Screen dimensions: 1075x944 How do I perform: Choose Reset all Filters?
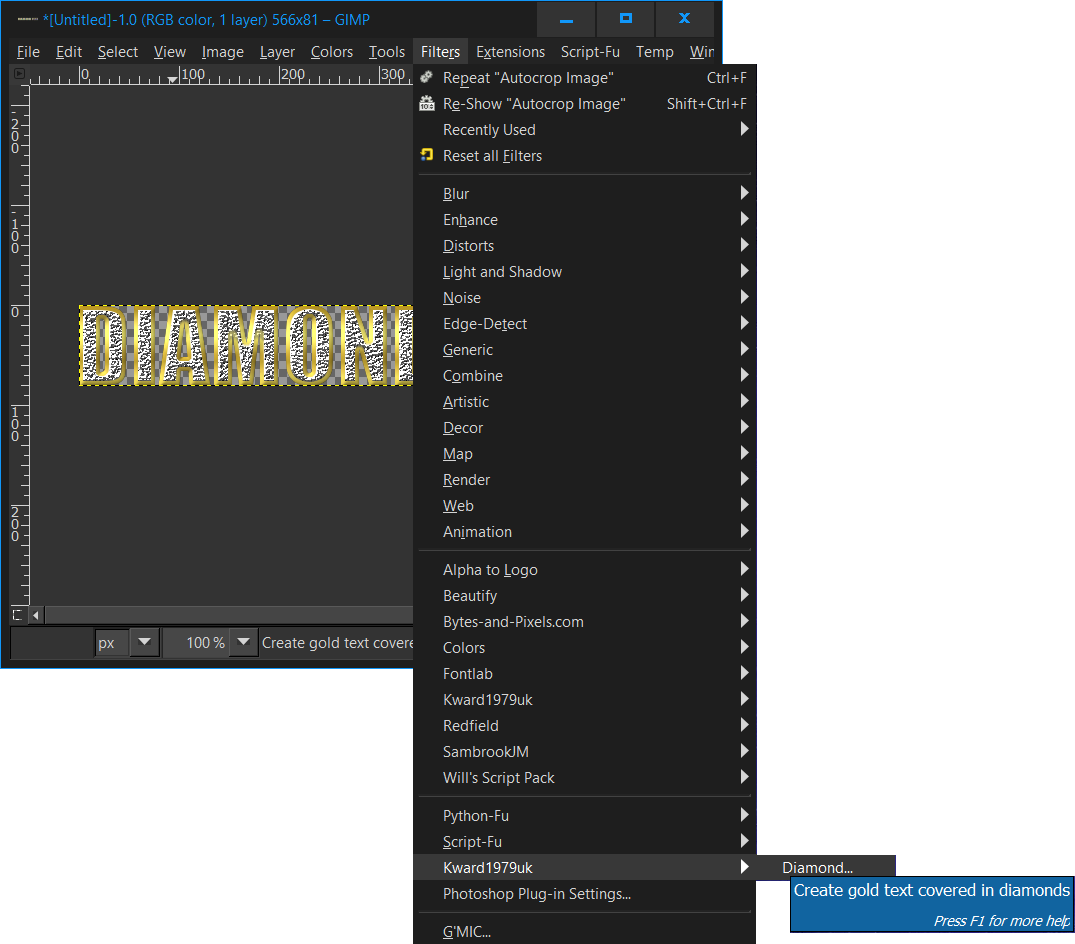(x=584, y=156)
